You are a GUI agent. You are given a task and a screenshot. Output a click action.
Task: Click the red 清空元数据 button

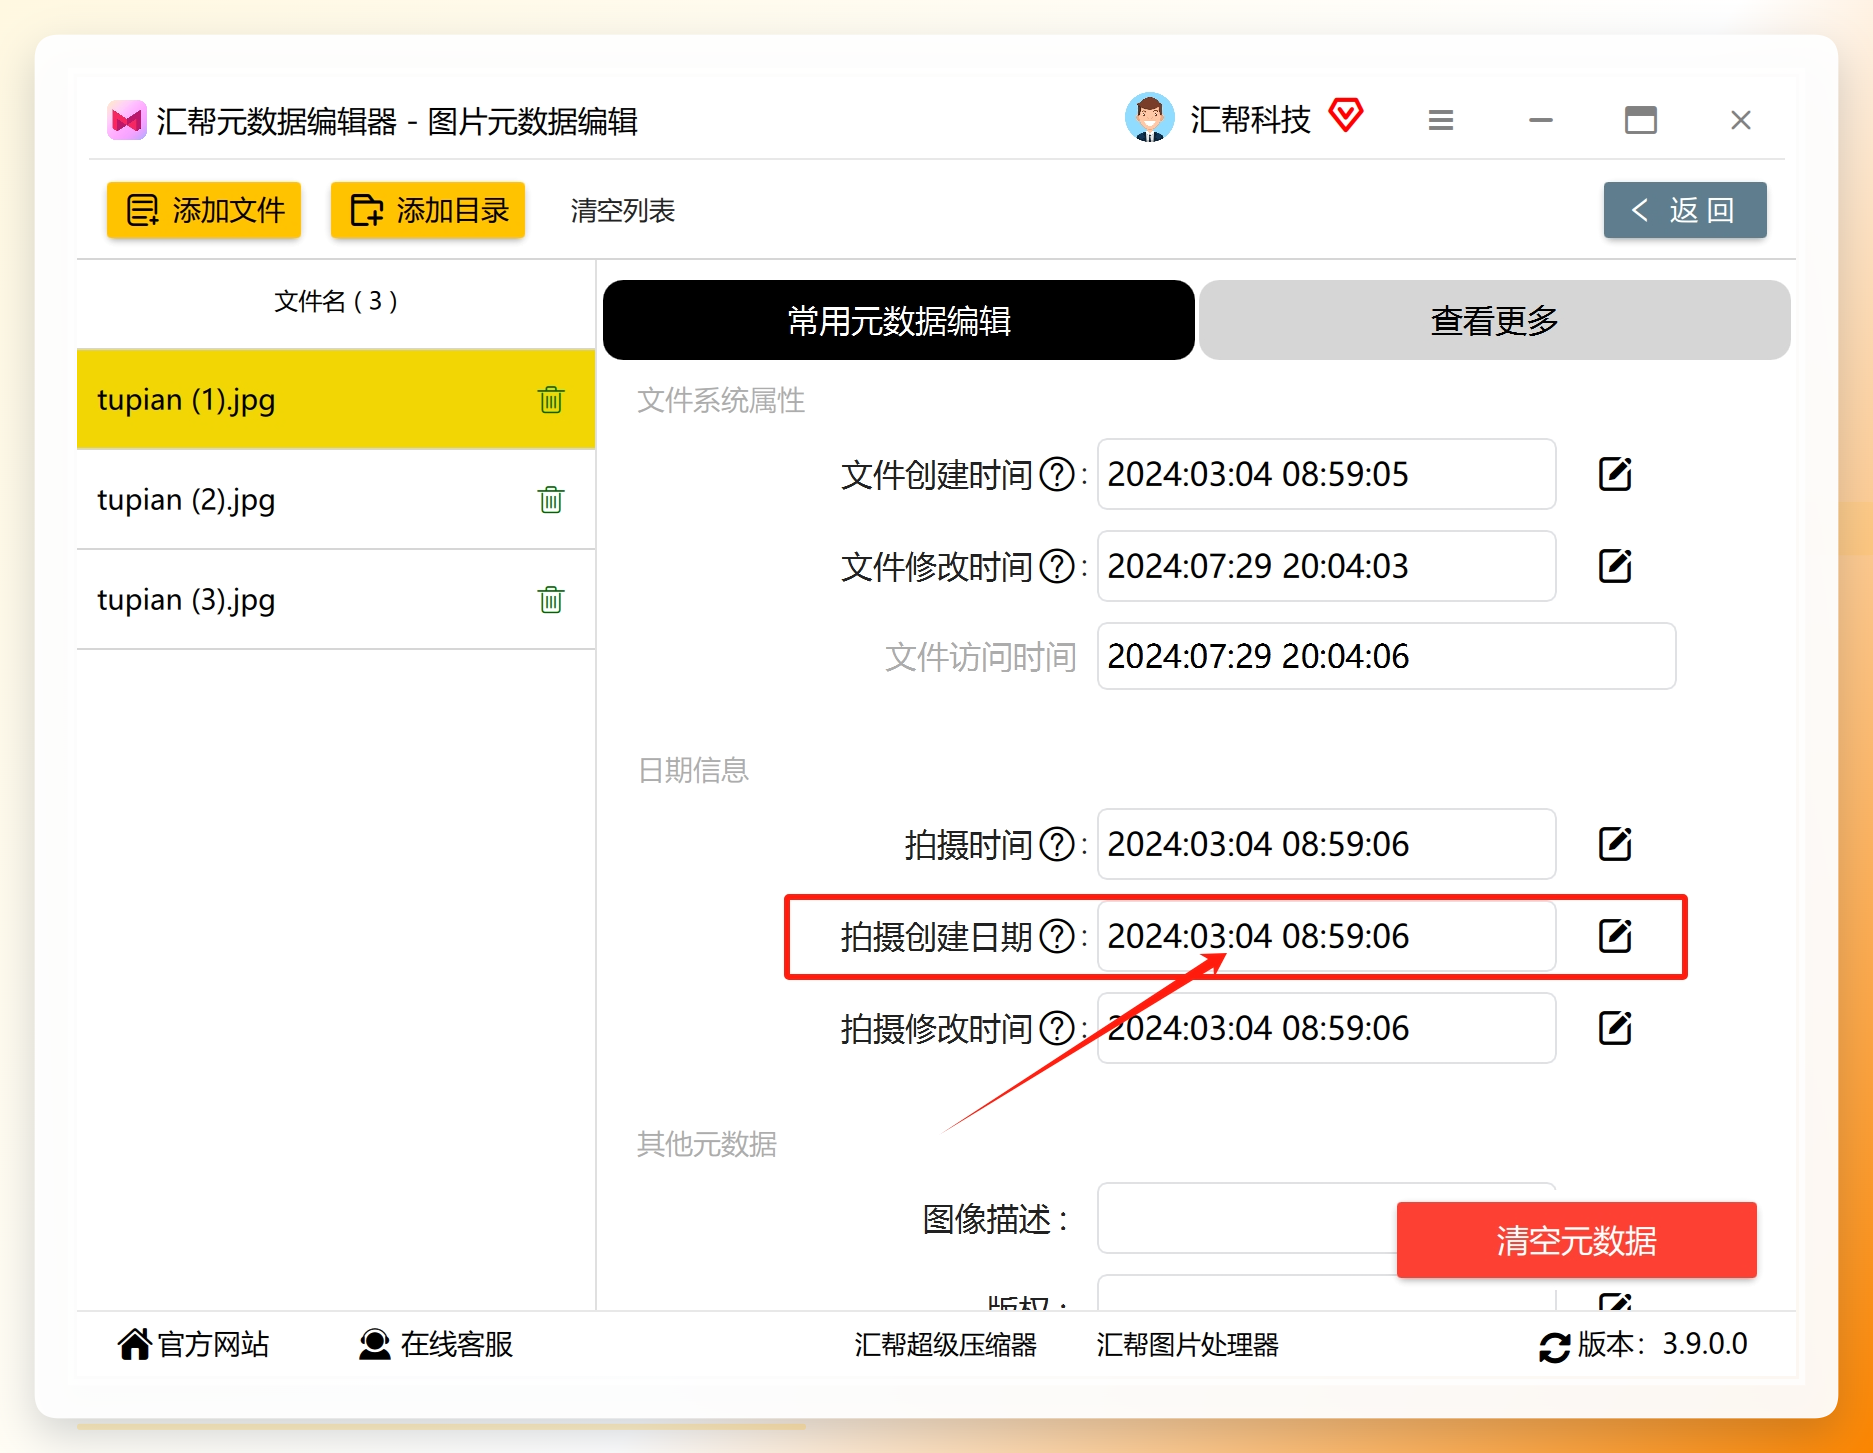tap(1577, 1240)
